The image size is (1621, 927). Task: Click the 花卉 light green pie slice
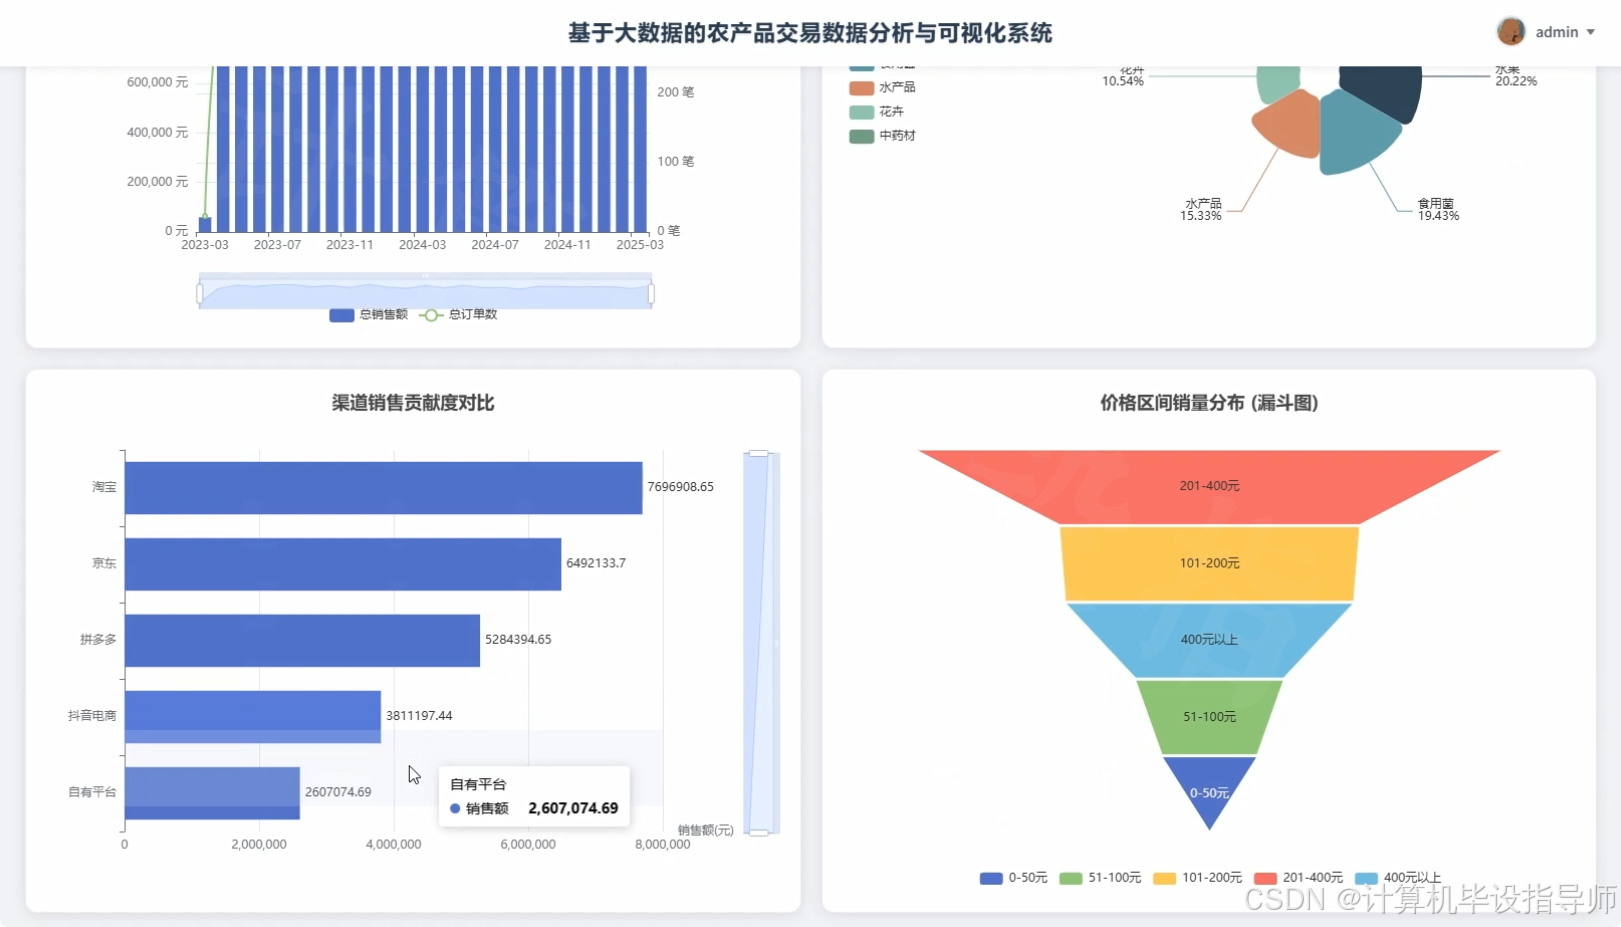coord(1277,82)
